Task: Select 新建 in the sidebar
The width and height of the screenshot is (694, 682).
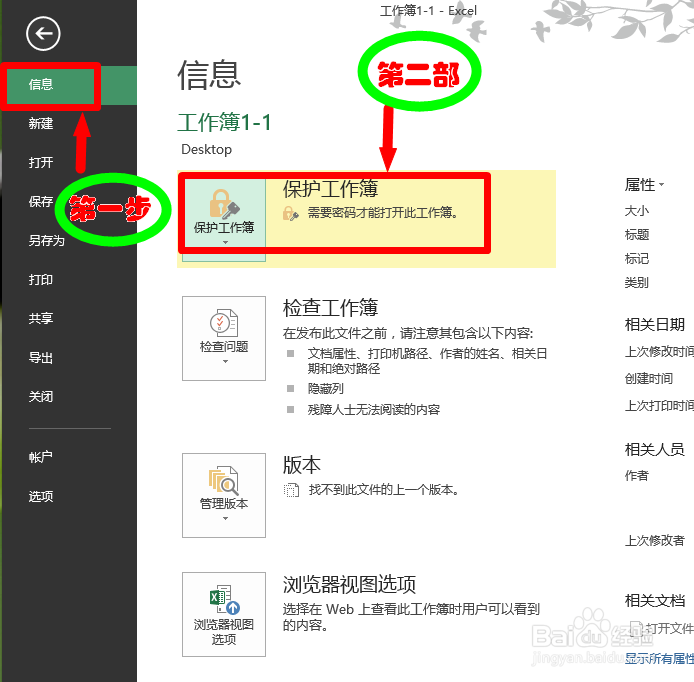Action: pyautogui.click(x=41, y=123)
